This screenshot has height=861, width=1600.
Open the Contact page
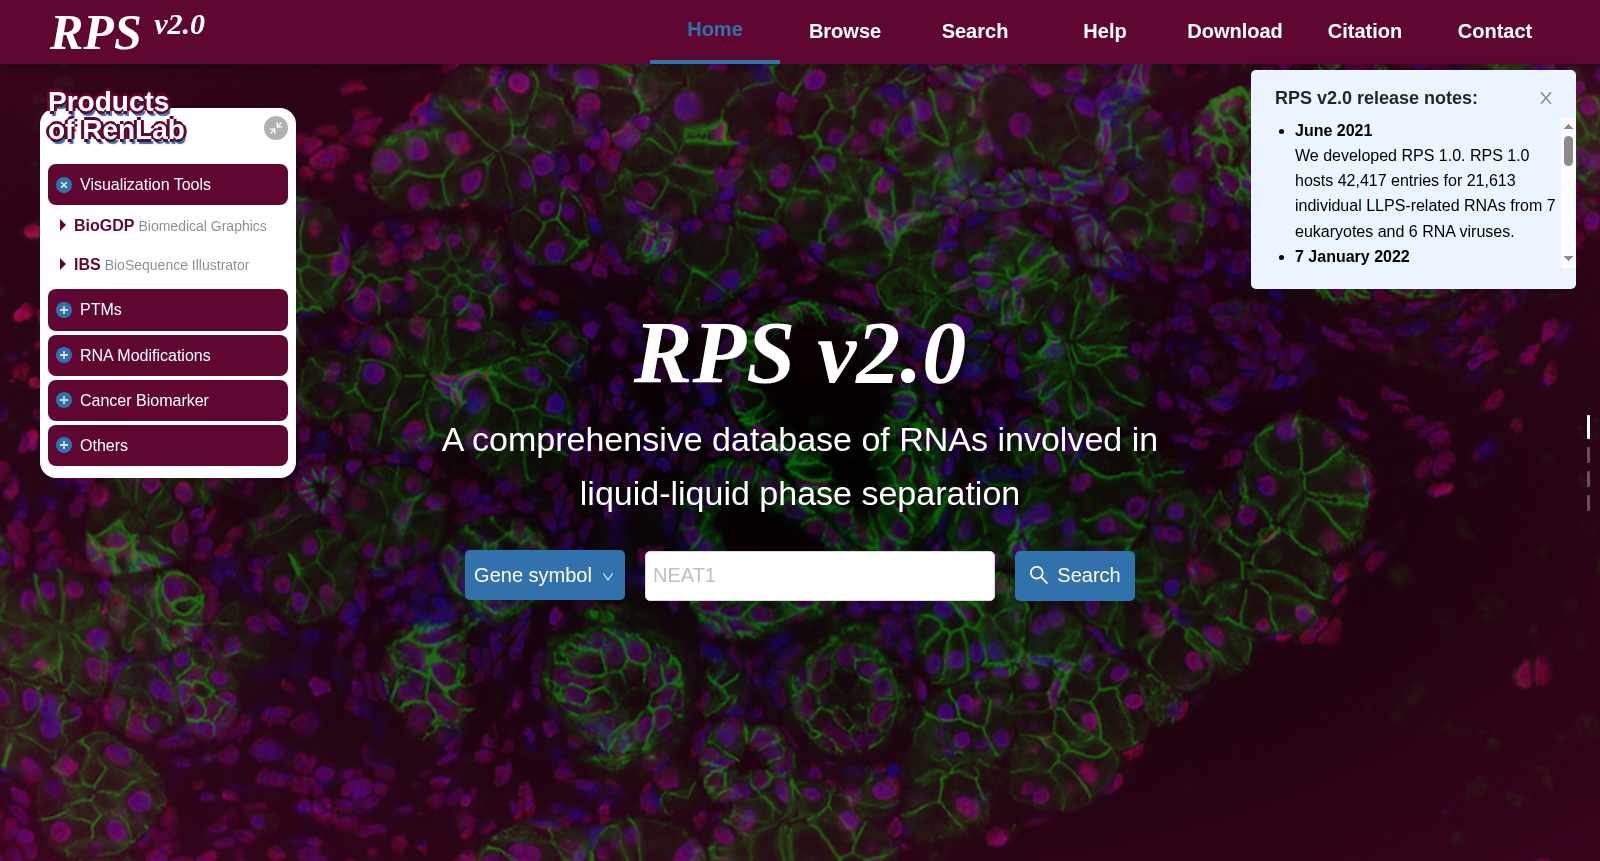tap(1495, 31)
